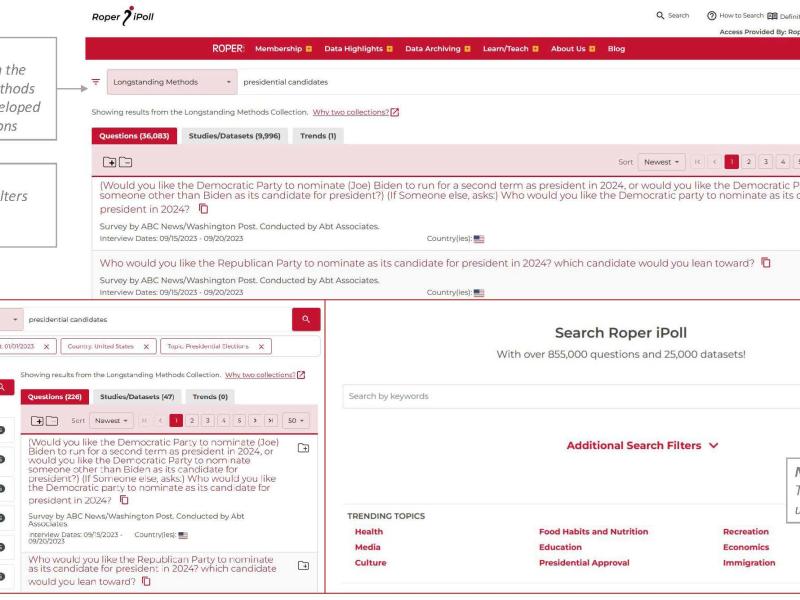The image size is (800, 600).
Task: Copy the Democratic Party question in the 36,083-result list
Action: (204, 209)
